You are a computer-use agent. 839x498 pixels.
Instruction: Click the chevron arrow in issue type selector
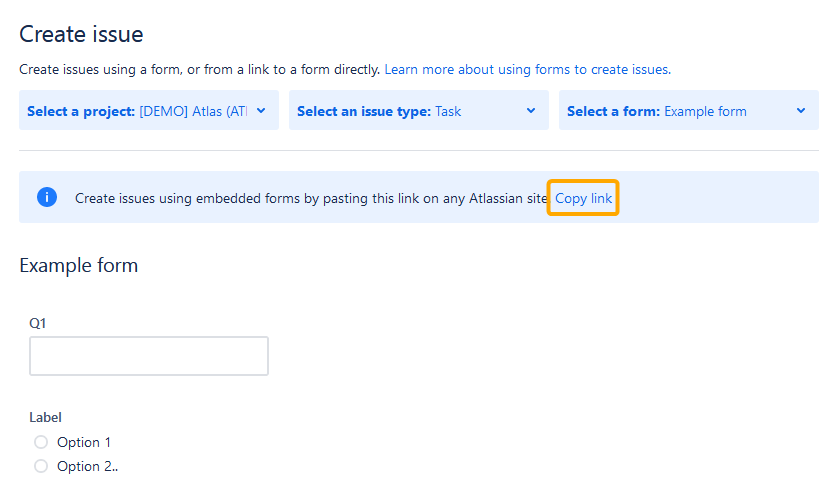(x=531, y=111)
